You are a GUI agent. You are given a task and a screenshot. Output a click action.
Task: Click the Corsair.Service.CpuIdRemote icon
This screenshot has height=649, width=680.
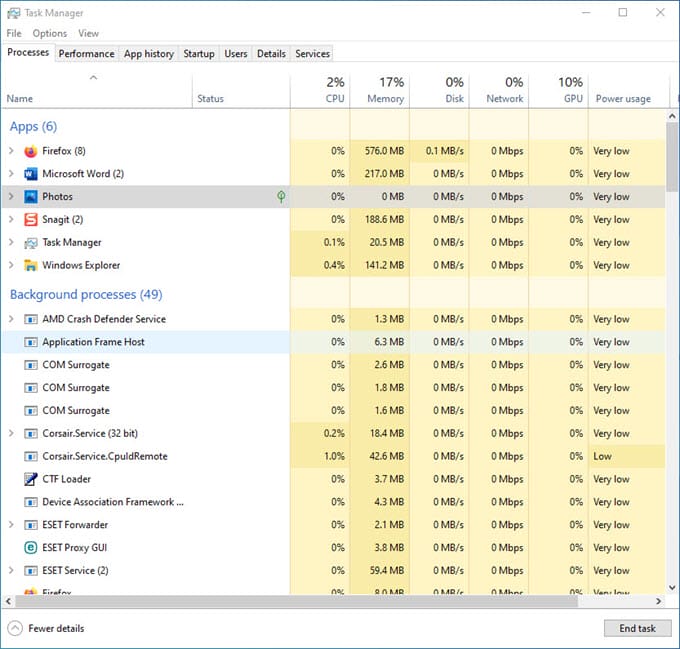tap(31, 457)
